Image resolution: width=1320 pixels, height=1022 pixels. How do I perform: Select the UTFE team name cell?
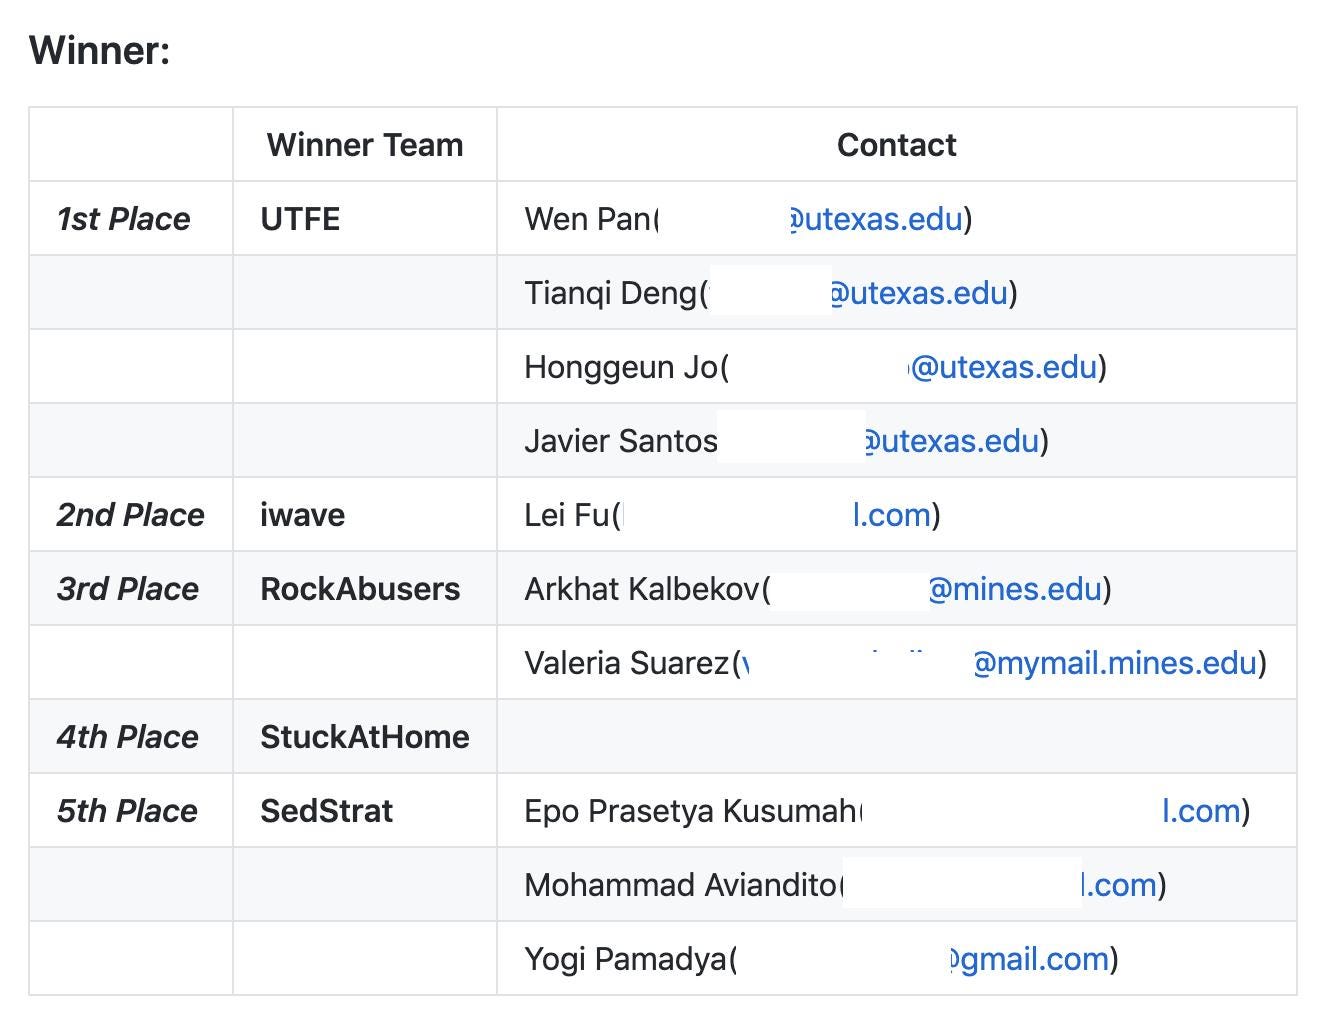coord(300,219)
